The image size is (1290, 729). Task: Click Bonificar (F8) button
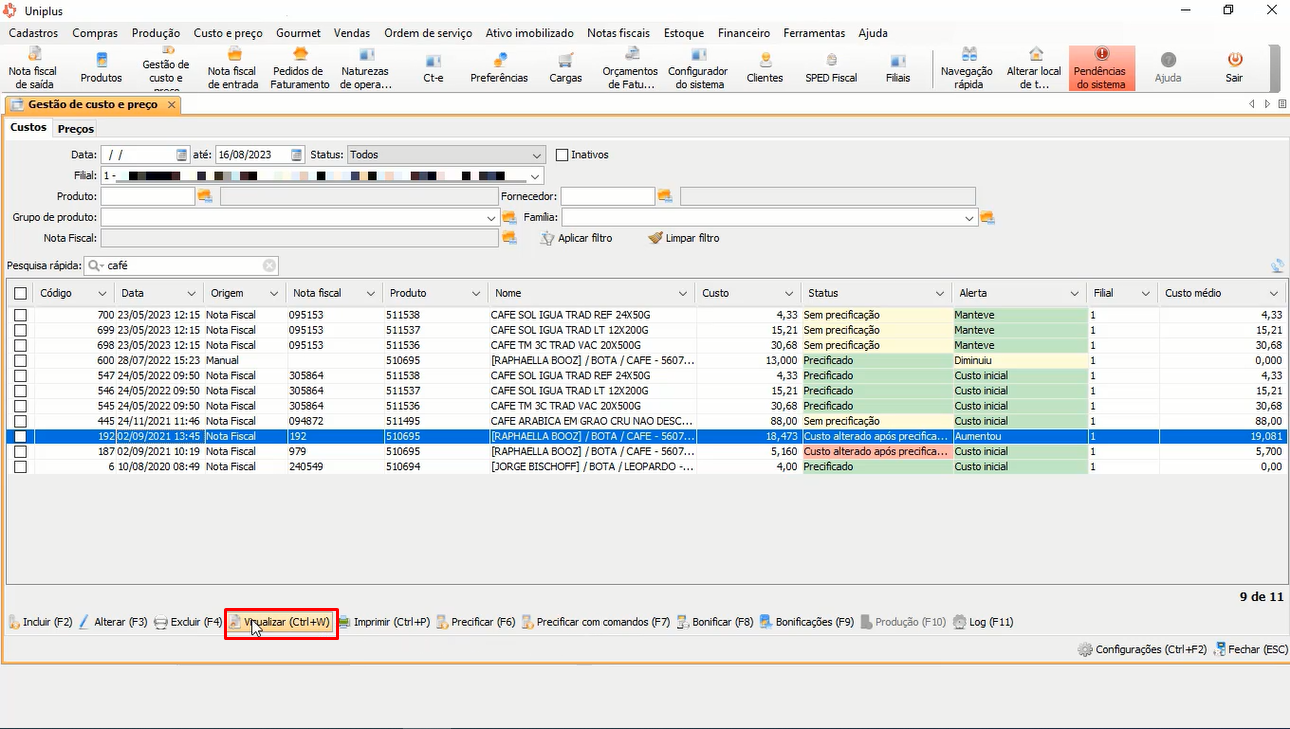[x=715, y=622]
